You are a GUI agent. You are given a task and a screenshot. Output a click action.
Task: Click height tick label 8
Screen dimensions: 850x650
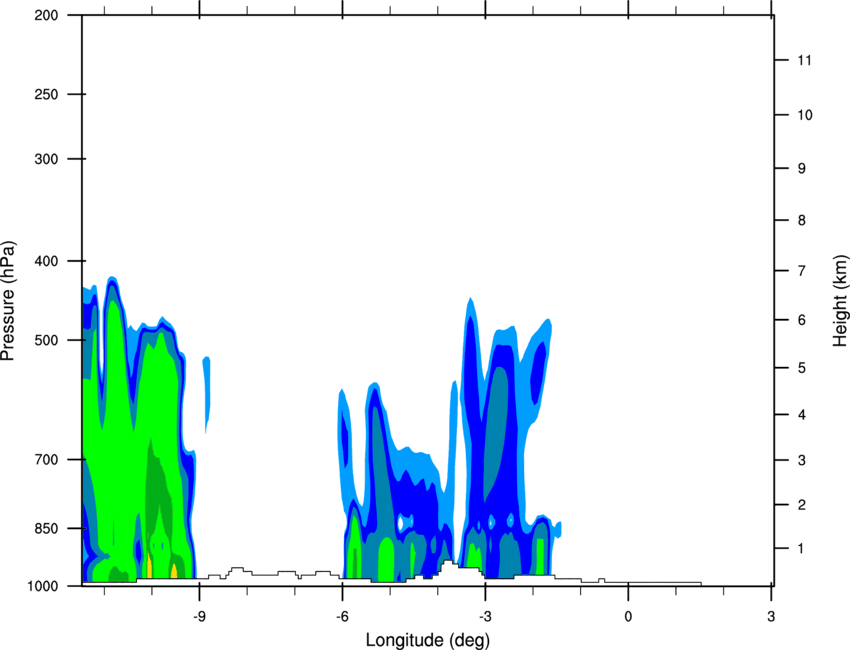[802, 220]
